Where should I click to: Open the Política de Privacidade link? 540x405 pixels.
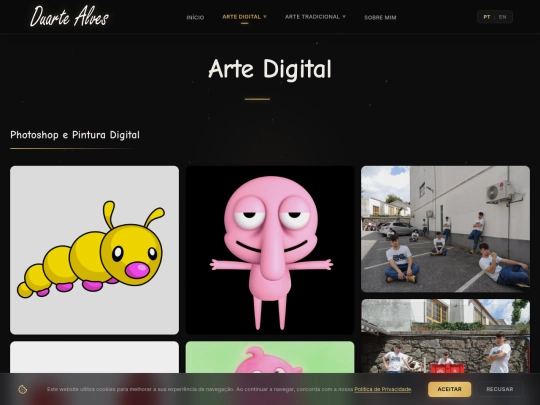pyautogui.click(x=383, y=389)
